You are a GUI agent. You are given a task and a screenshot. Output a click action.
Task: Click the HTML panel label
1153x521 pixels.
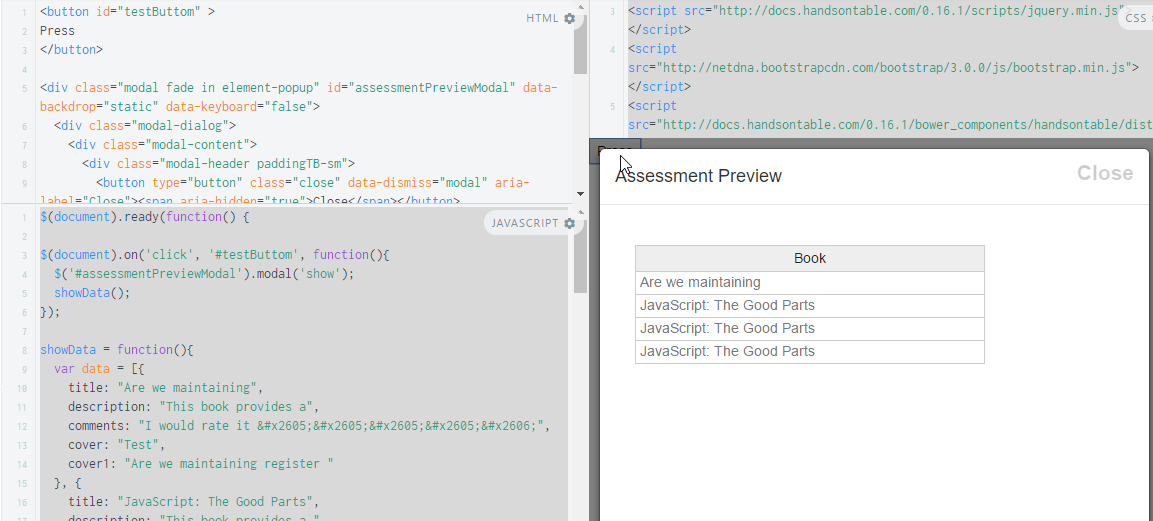point(543,18)
